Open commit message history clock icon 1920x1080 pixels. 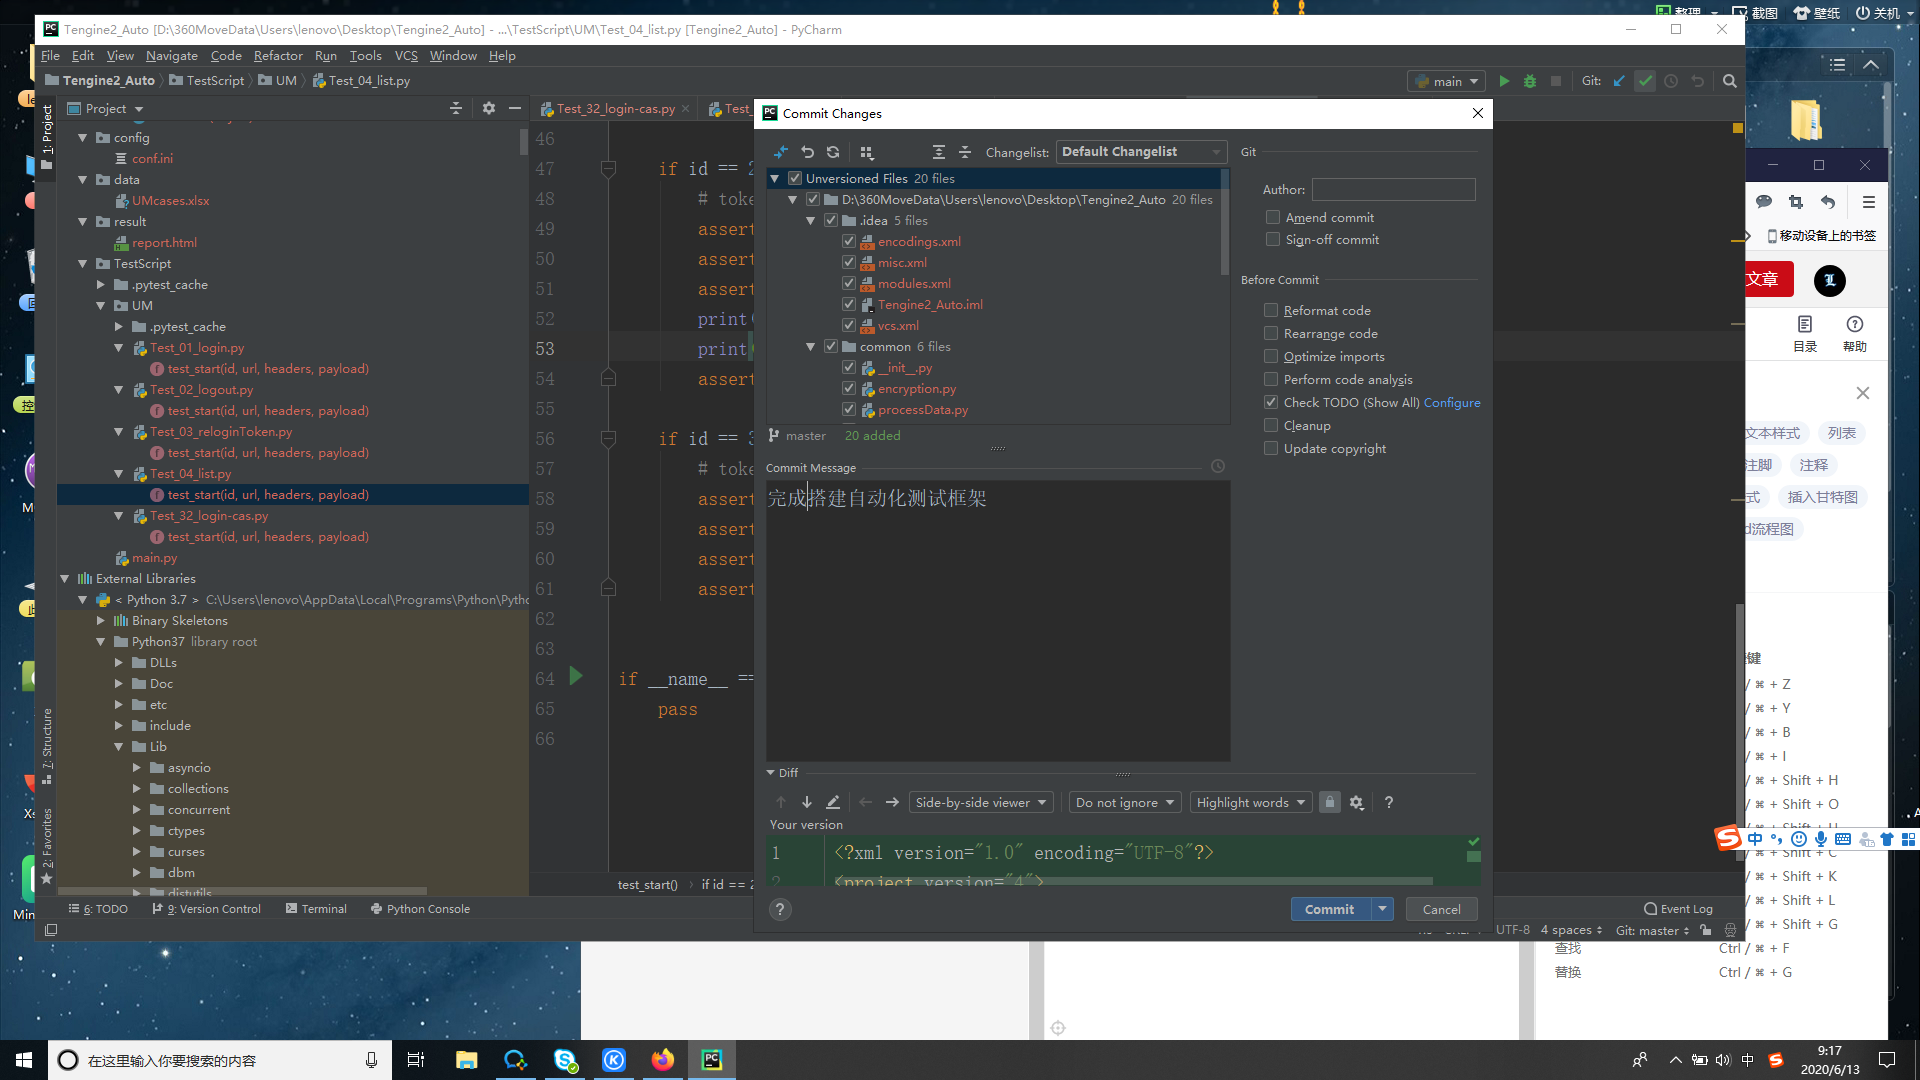click(1218, 467)
